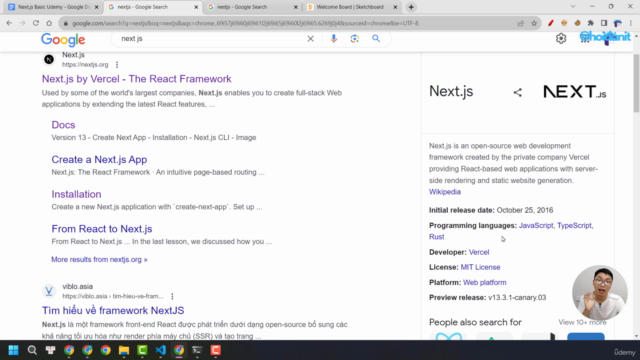Share the Next.js knowledge panel

click(x=518, y=93)
